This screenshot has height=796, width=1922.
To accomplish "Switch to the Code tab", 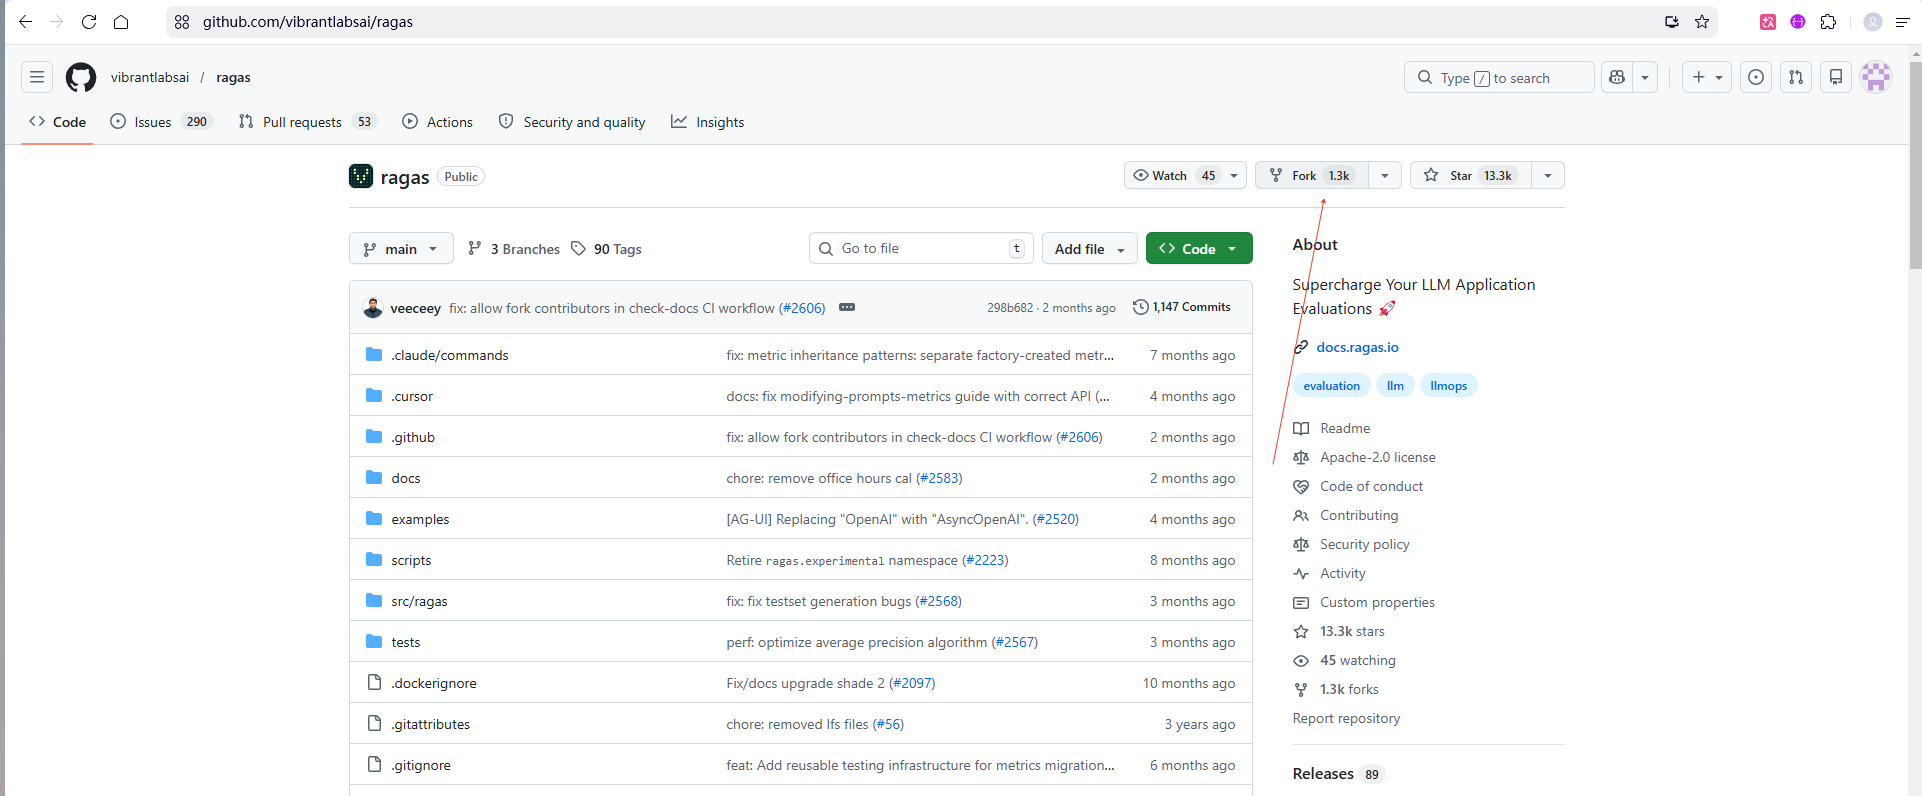I will pos(58,122).
